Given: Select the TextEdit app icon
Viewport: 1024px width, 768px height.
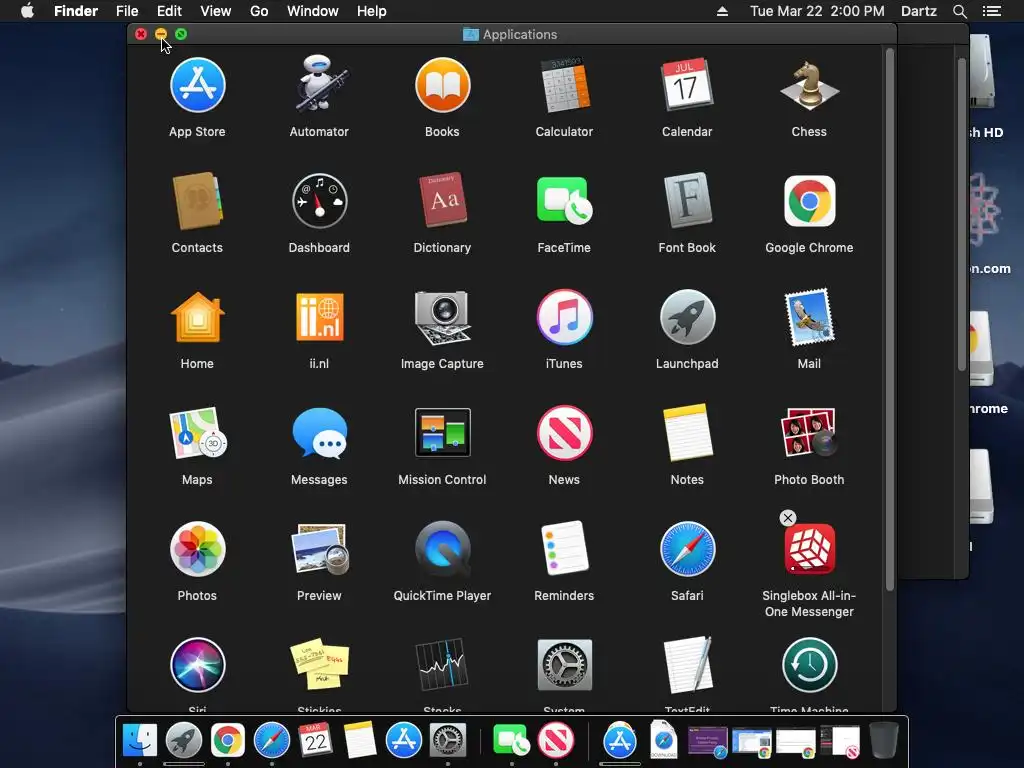Looking at the screenshot, I should click(x=687, y=665).
